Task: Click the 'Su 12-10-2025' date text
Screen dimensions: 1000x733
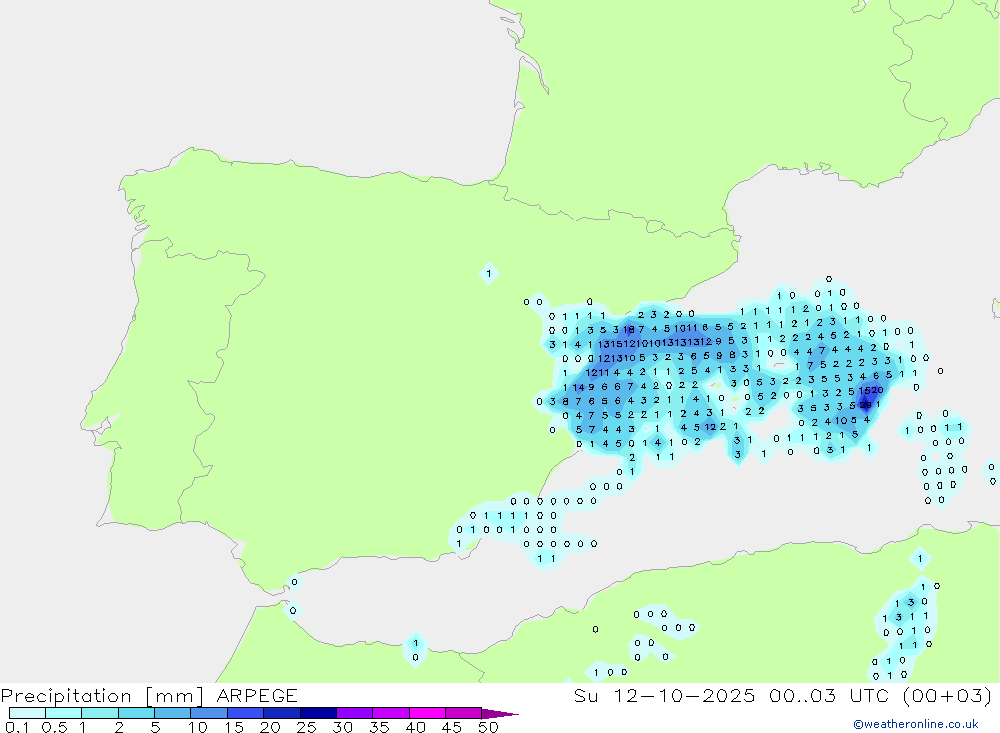Action: tap(665, 696)
